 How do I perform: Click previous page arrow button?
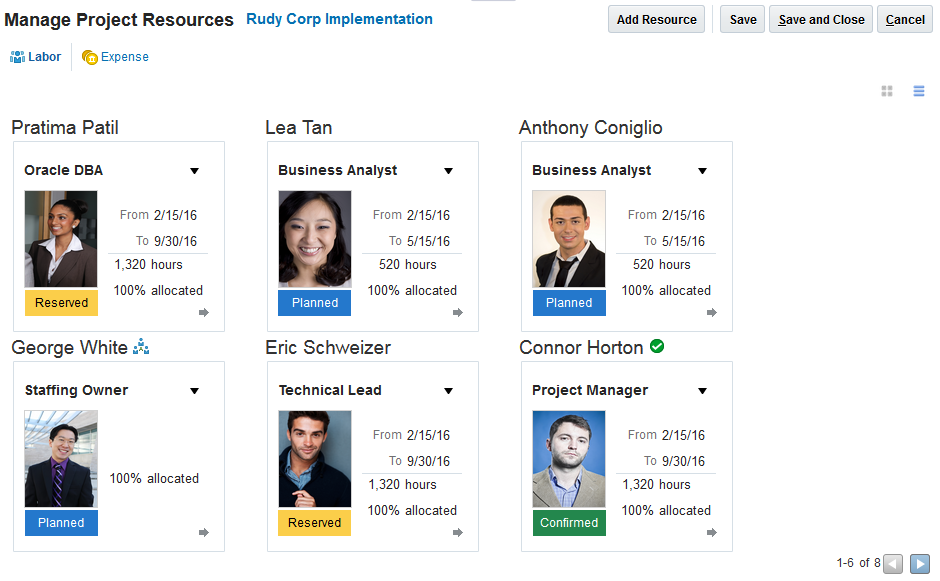(893, 564)
